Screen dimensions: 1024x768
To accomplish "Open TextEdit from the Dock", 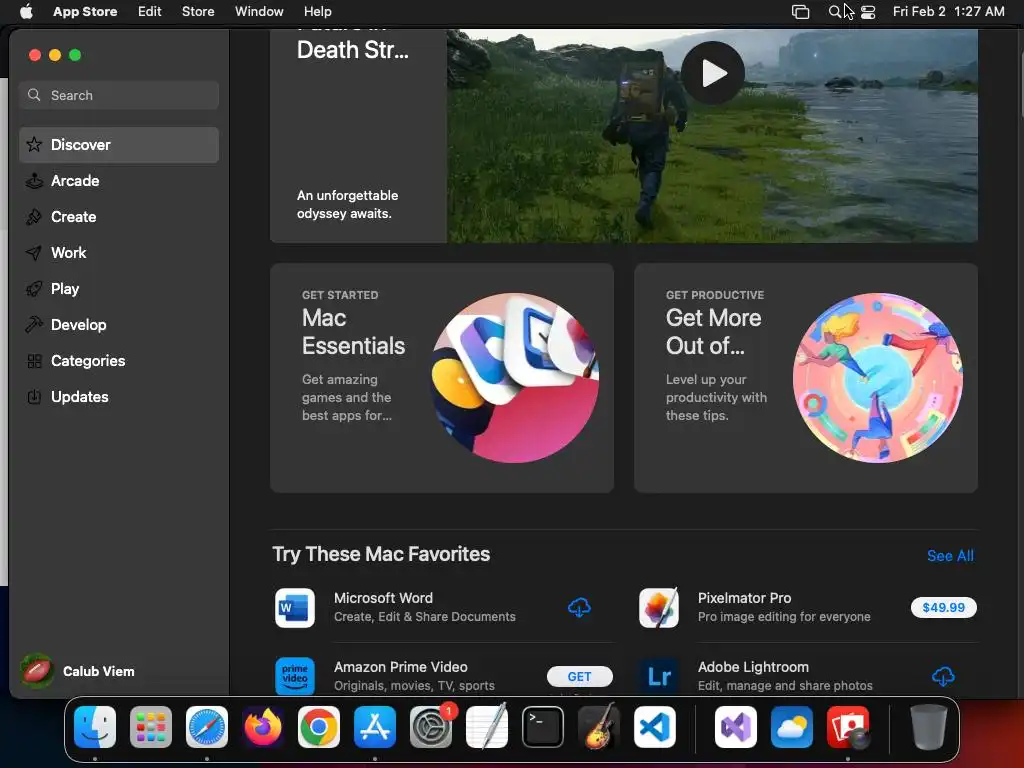I will [x=487, y=727].
